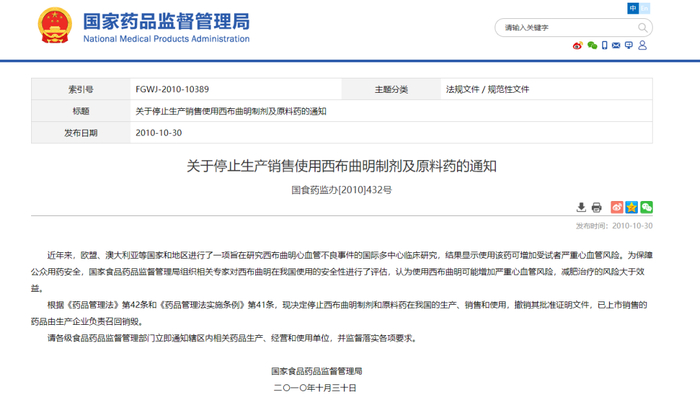Click the national emblem image
Image resolution: width=700 pixels, height=415 pixels.
coord(54,25)
